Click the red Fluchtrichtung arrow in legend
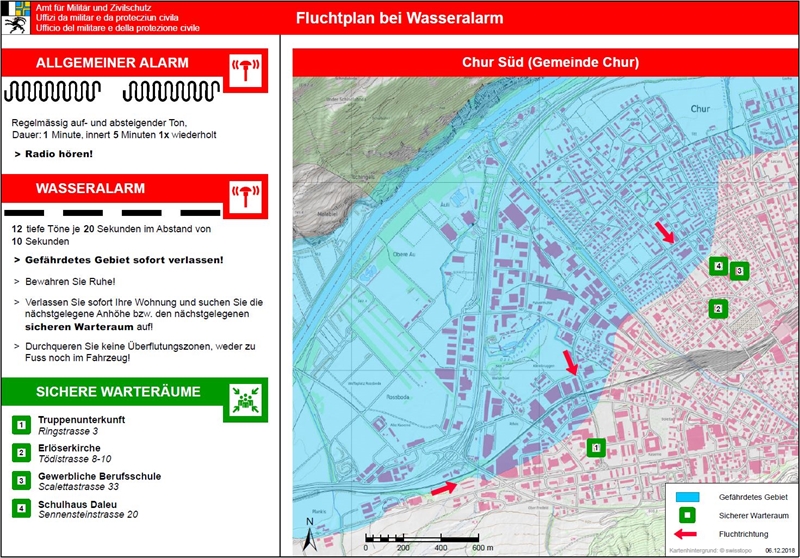 pyautogui.click(x=687, y=534)
